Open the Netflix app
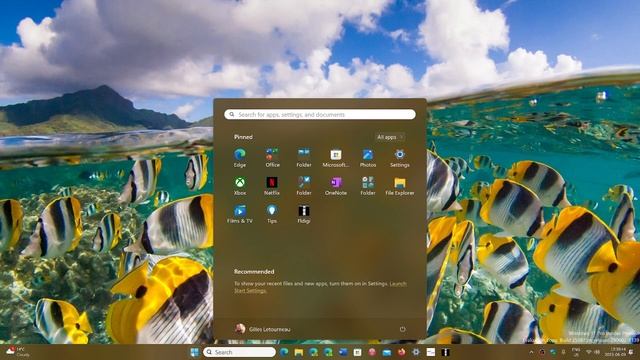 (272, 186)
